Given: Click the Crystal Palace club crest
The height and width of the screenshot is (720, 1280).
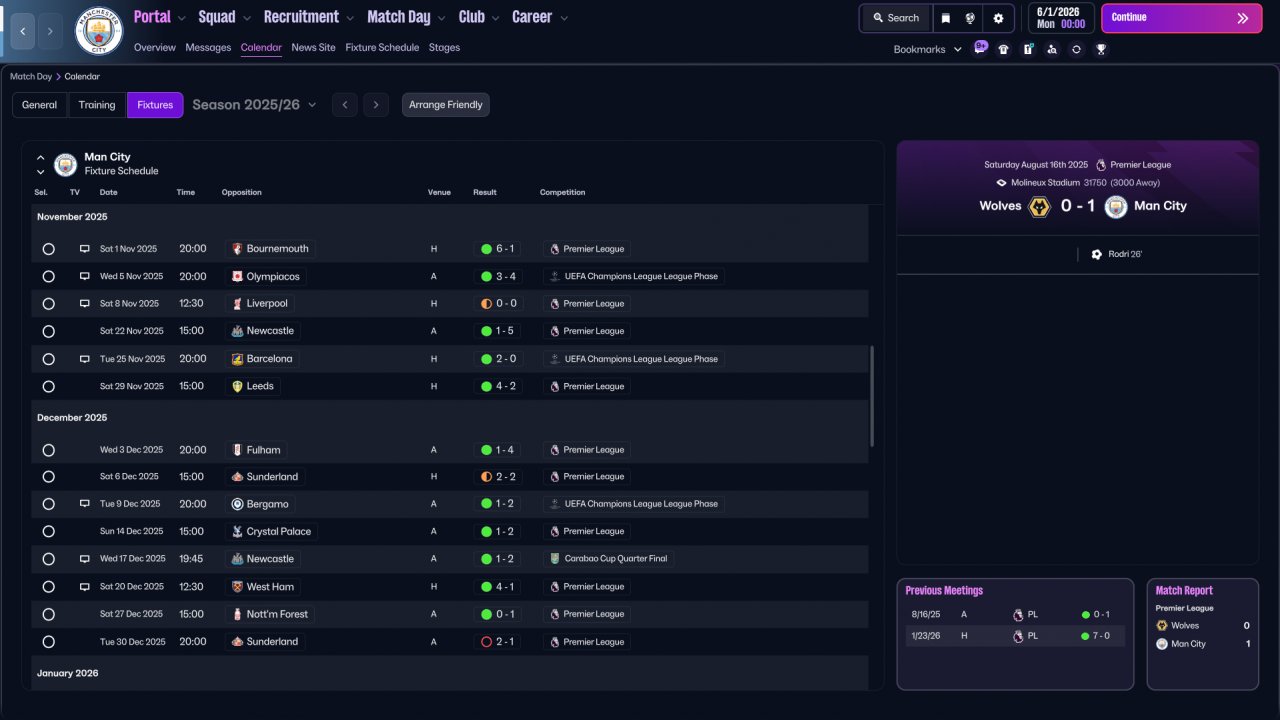Looking at the screenshot, I should [x=237, y=532].
